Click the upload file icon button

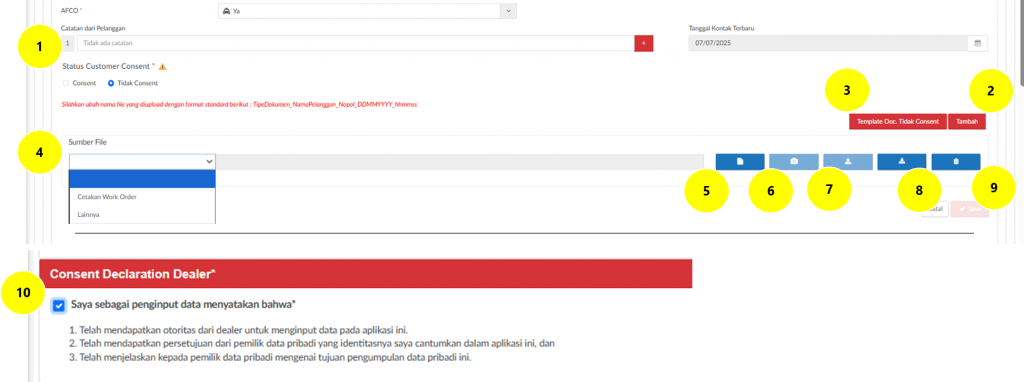pos(848,162)
